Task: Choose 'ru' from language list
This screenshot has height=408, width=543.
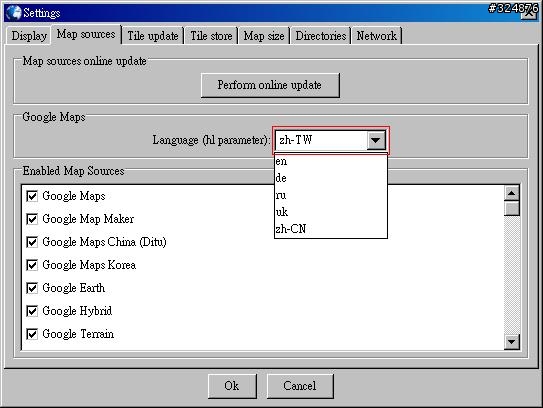Action: point(330,195)
